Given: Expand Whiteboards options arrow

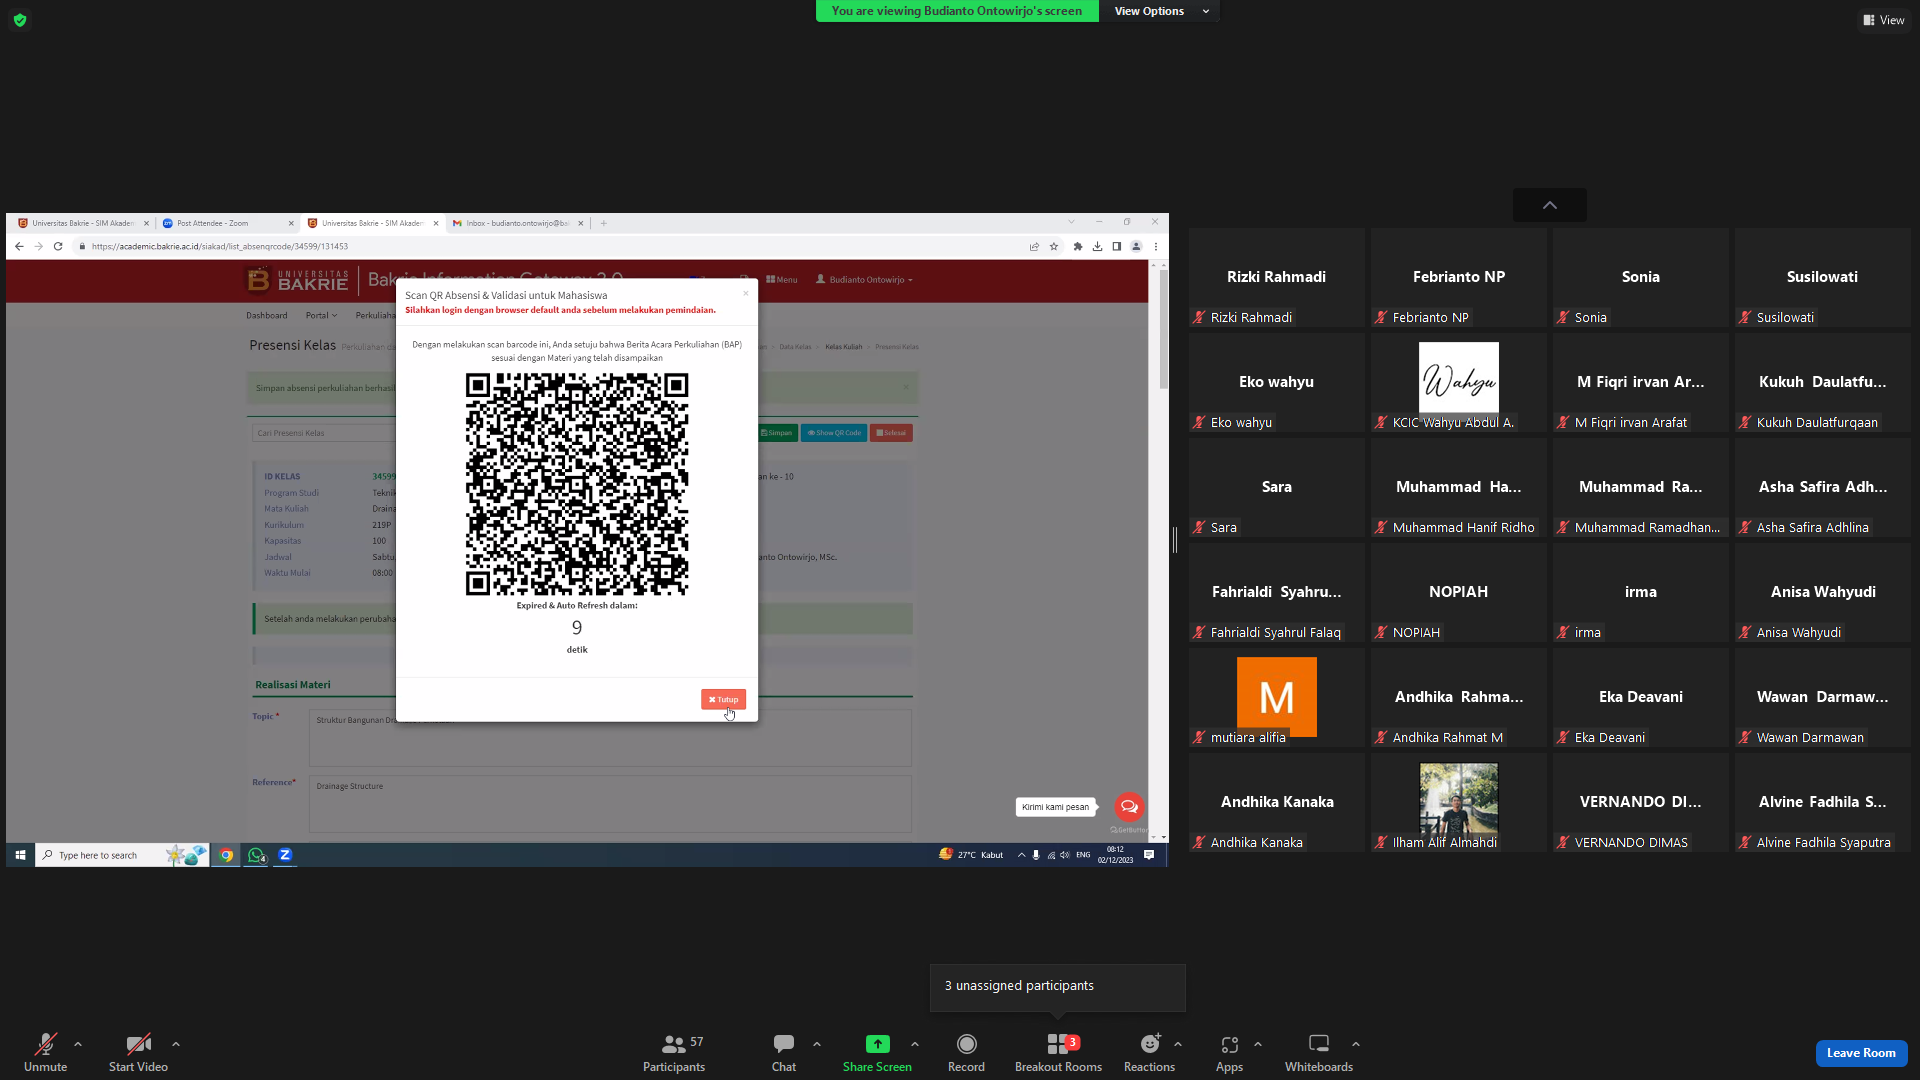Looking at the screenshot, I should tap(1356, 1044).
